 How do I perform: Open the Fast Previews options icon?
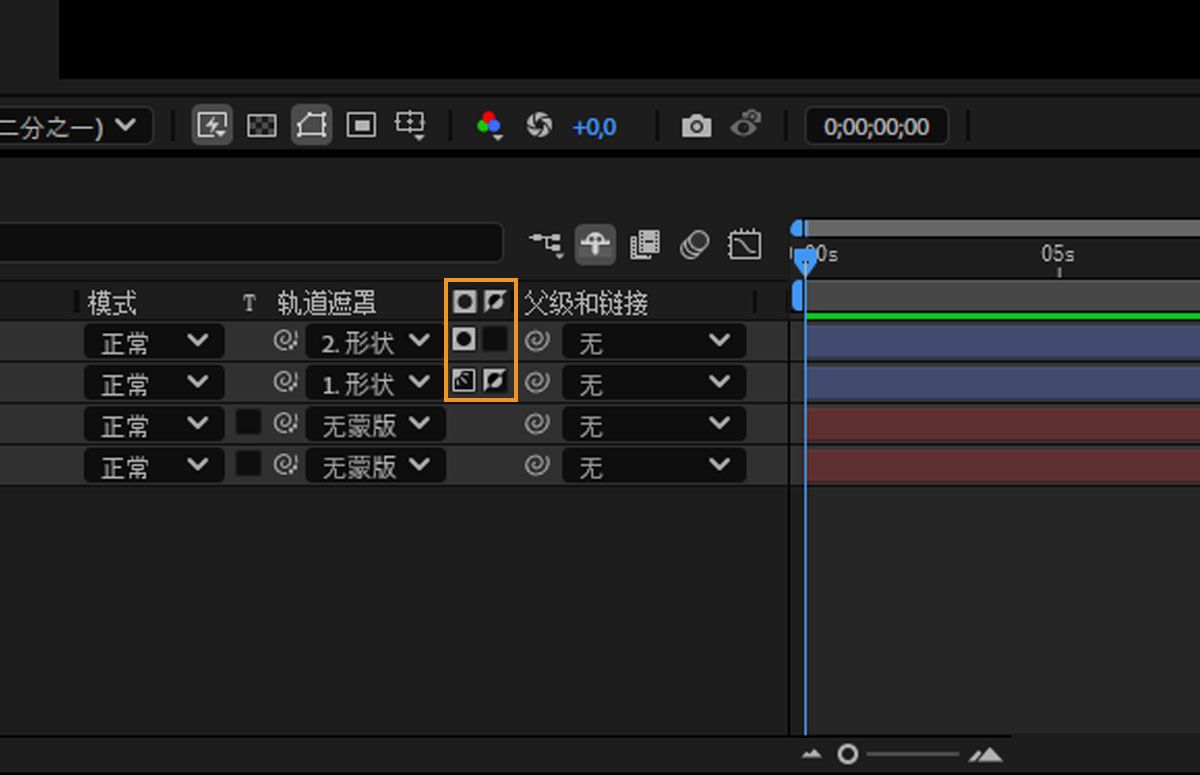[212, 126]
